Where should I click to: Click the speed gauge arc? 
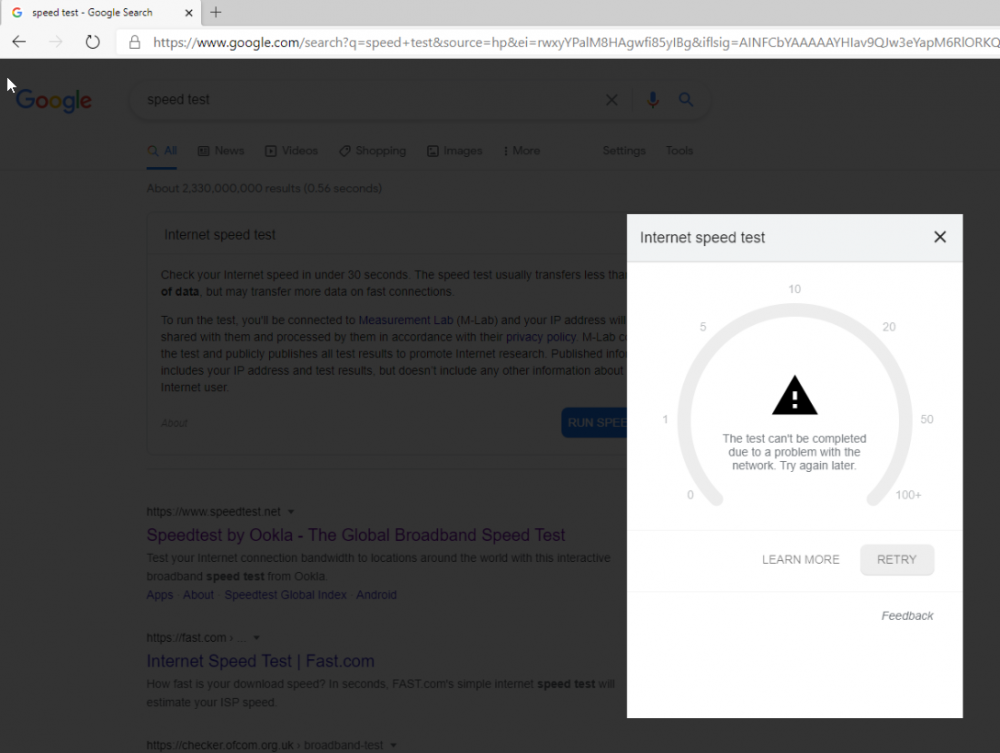[x=795, y=404]
